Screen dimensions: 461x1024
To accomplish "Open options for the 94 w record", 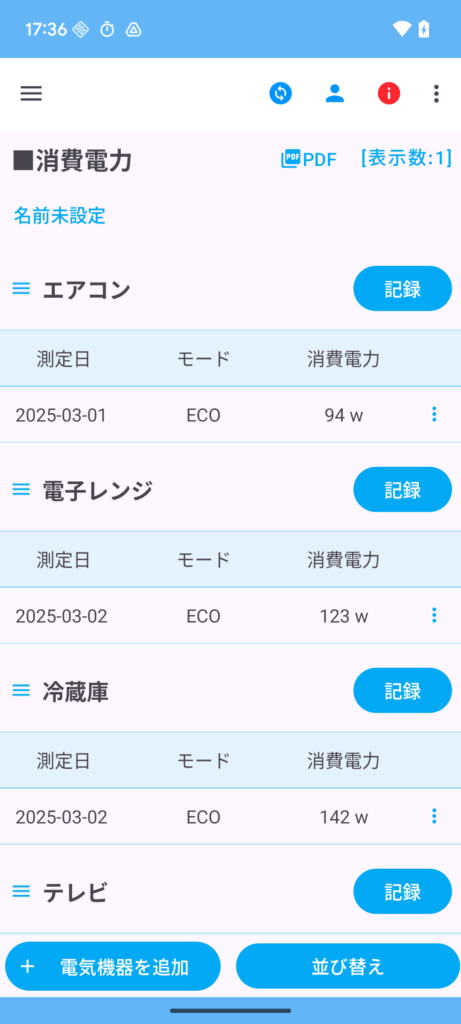I will [x=434, y=414].
